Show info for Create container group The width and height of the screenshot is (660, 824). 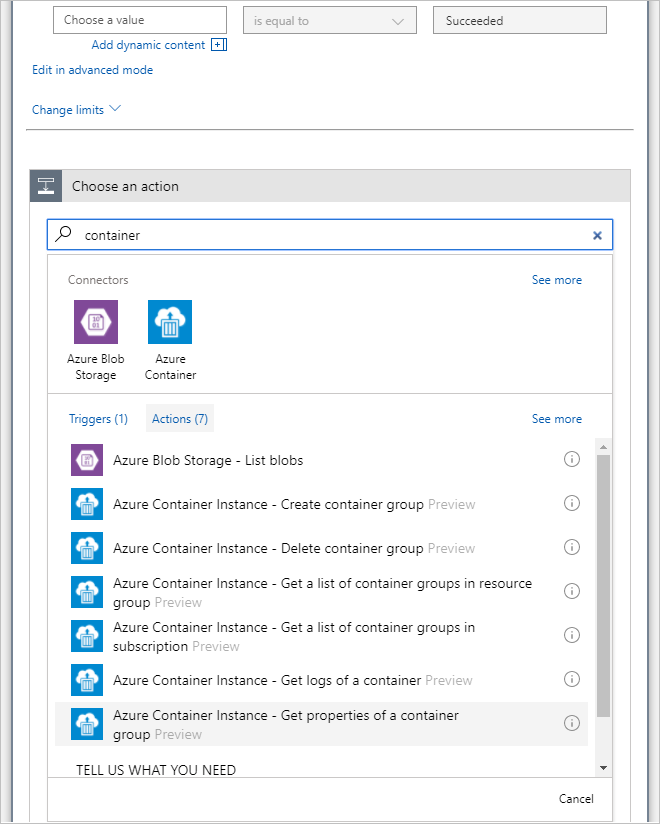[572, 503]
